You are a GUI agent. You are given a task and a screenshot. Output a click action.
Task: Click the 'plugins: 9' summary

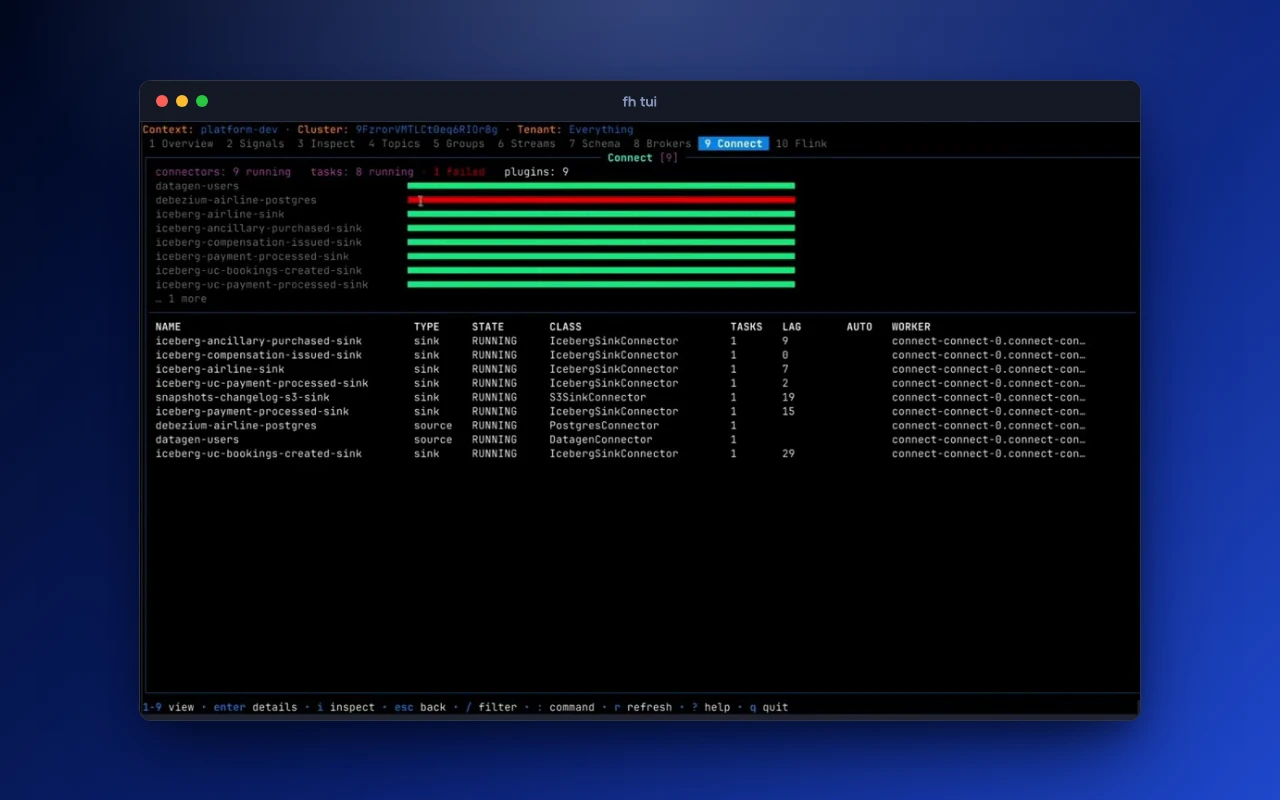pyautogui.click(x=536, y=172)
